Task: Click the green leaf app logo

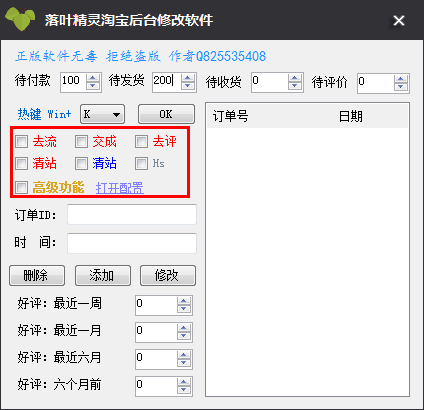Action: point(21,19)
